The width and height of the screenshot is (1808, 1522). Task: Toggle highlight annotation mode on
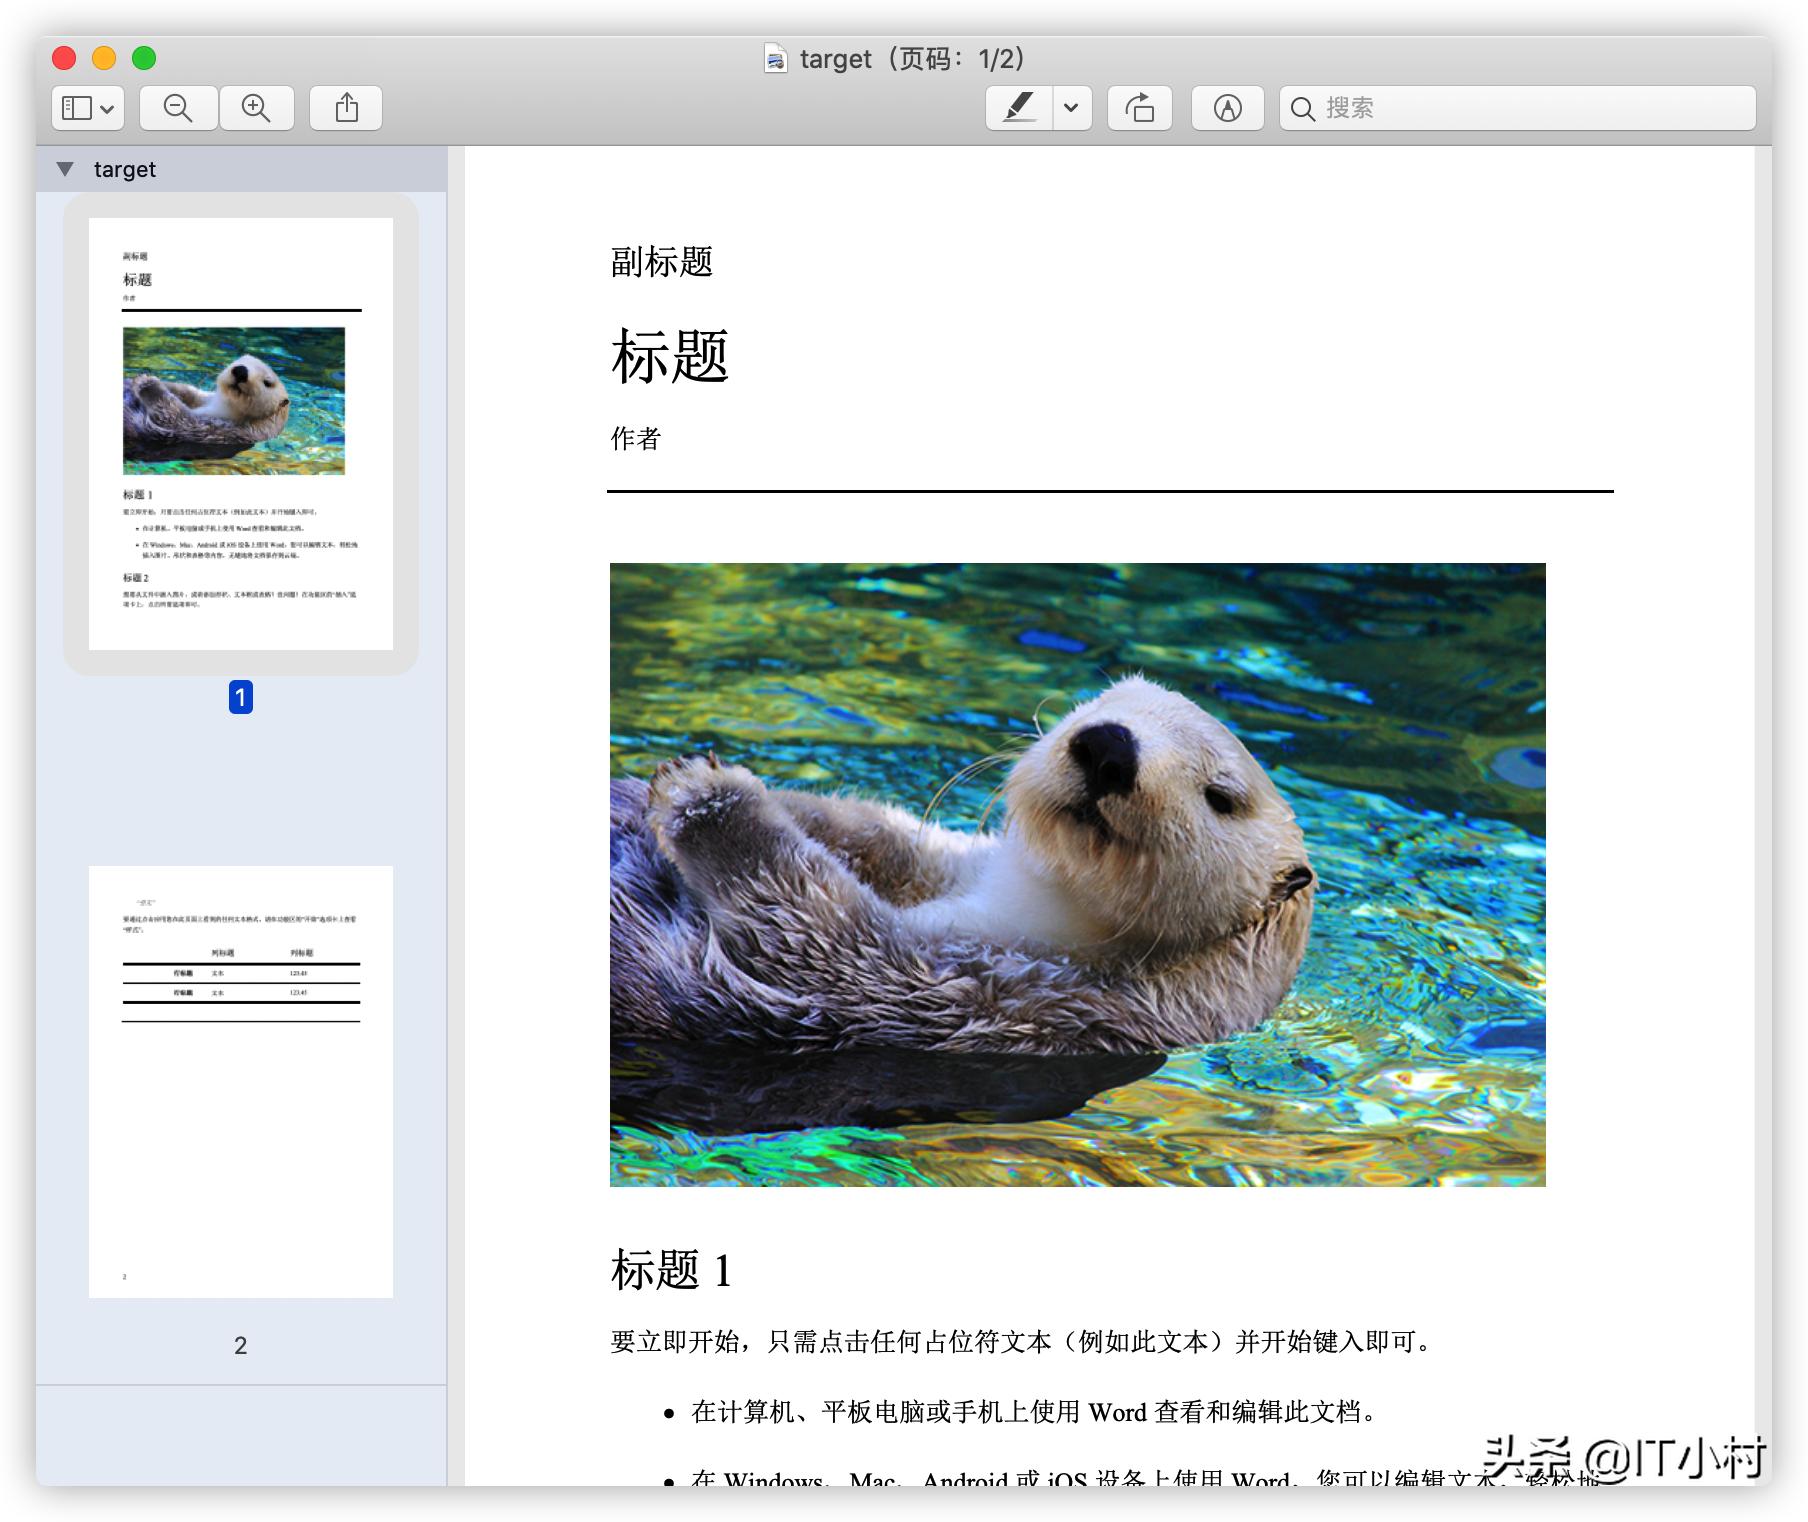[x=1020, y=108]
